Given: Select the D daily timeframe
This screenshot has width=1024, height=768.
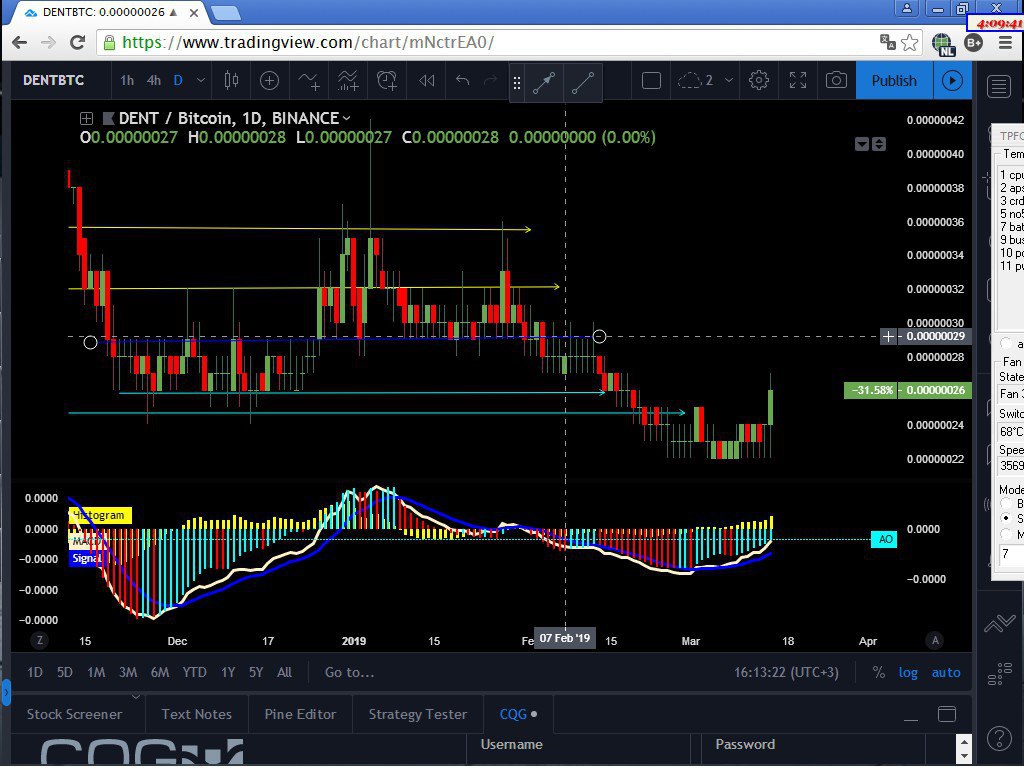Looking at the screenshot, I should (178, 80).
